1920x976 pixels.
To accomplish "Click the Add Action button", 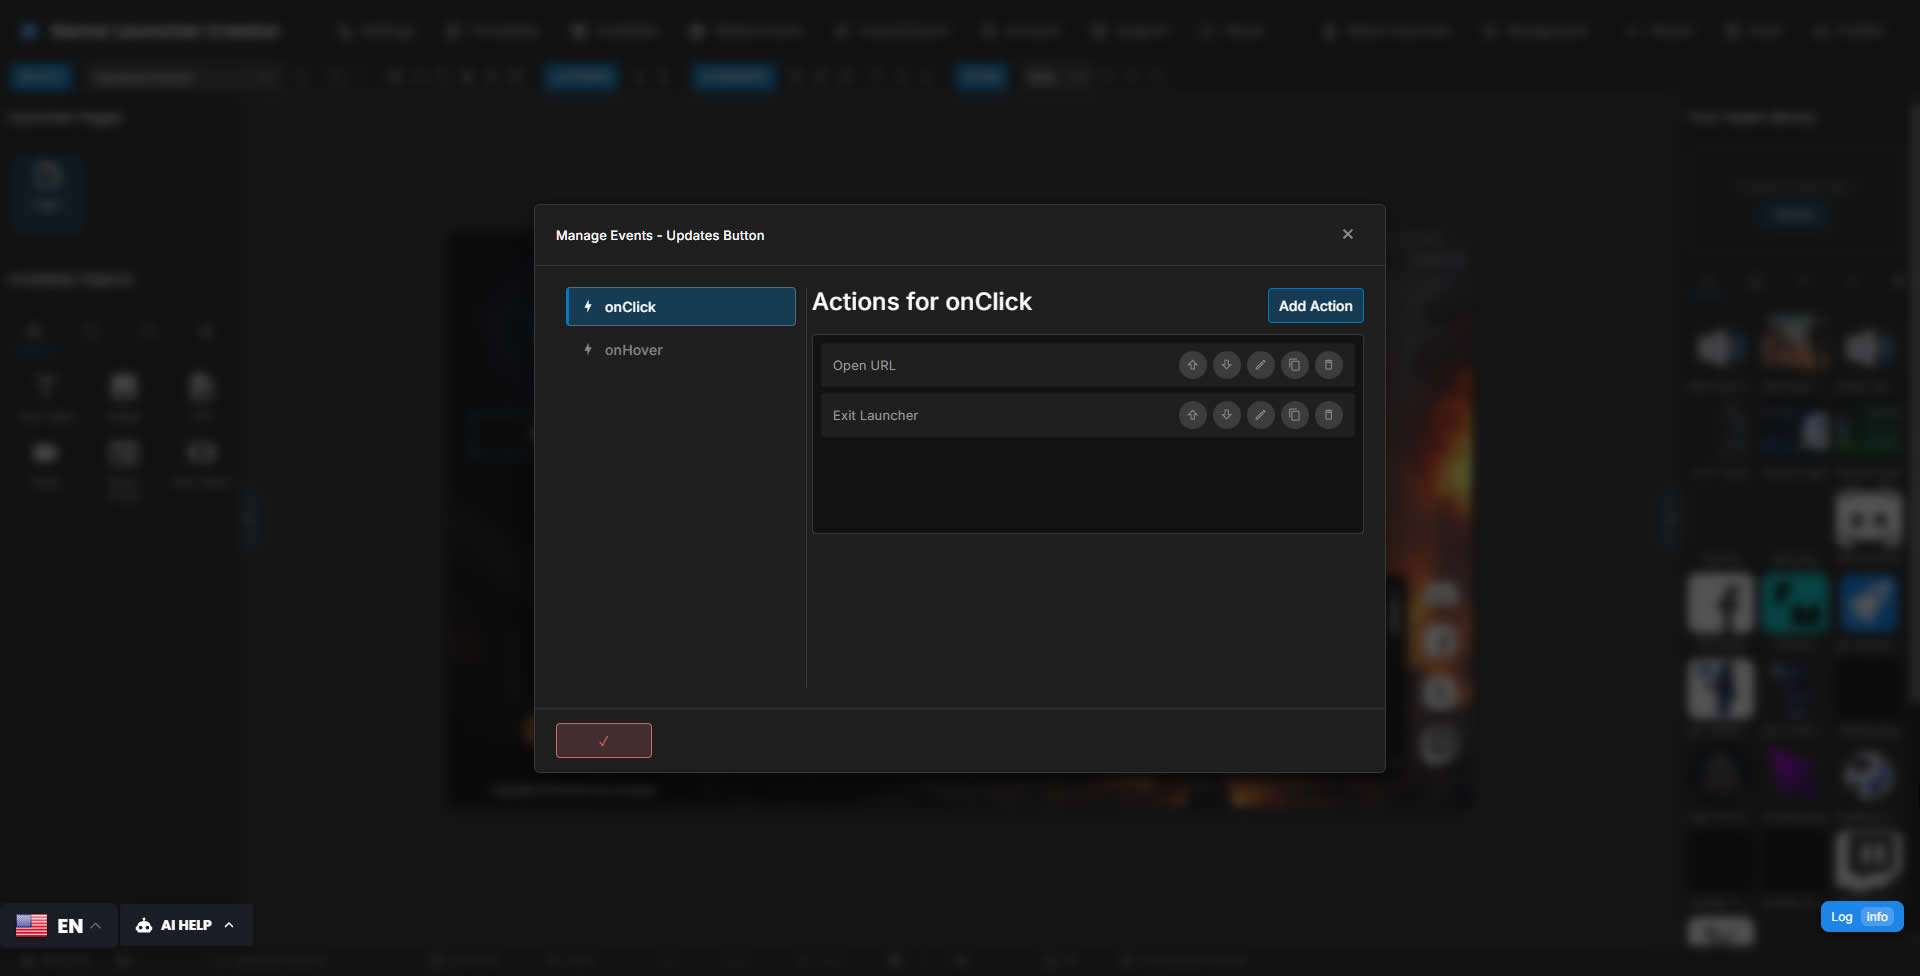I will pyautogui.click(x=1314, y=305).
